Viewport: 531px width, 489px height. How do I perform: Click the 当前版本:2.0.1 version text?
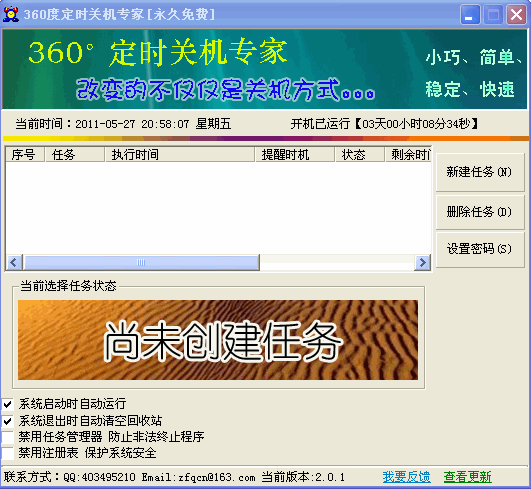(x=303, y=477)
